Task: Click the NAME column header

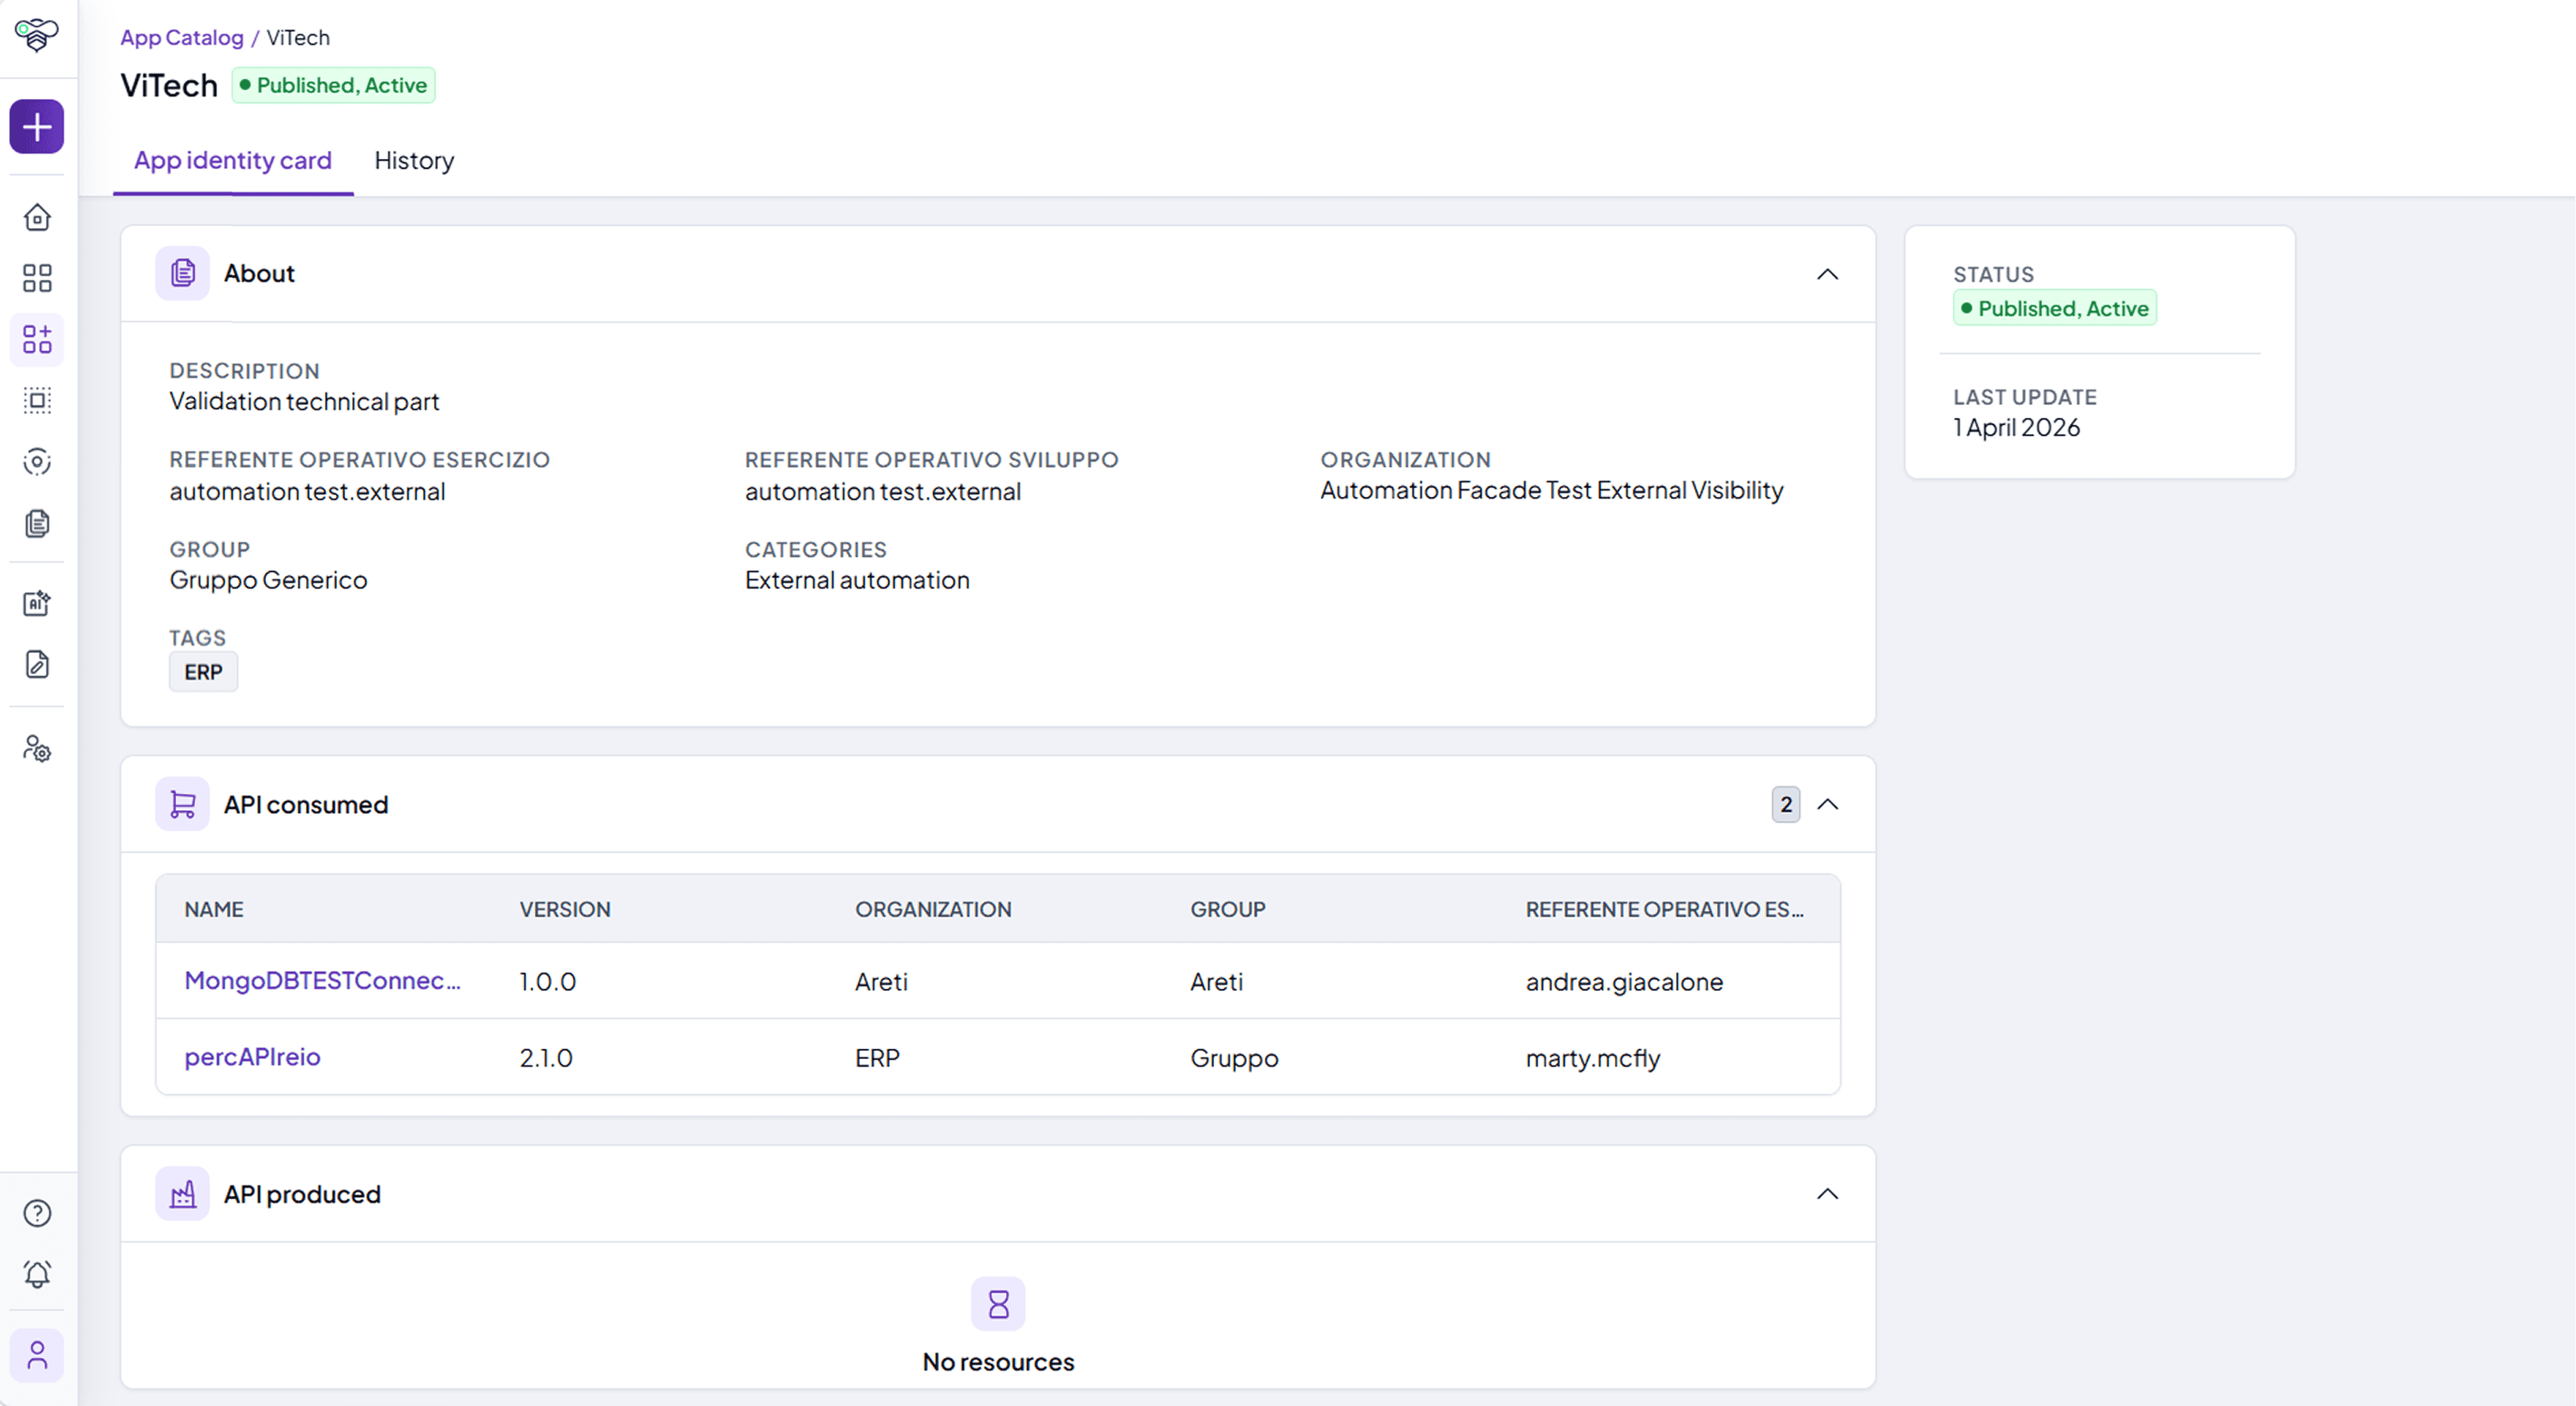Action: [214, 909]
